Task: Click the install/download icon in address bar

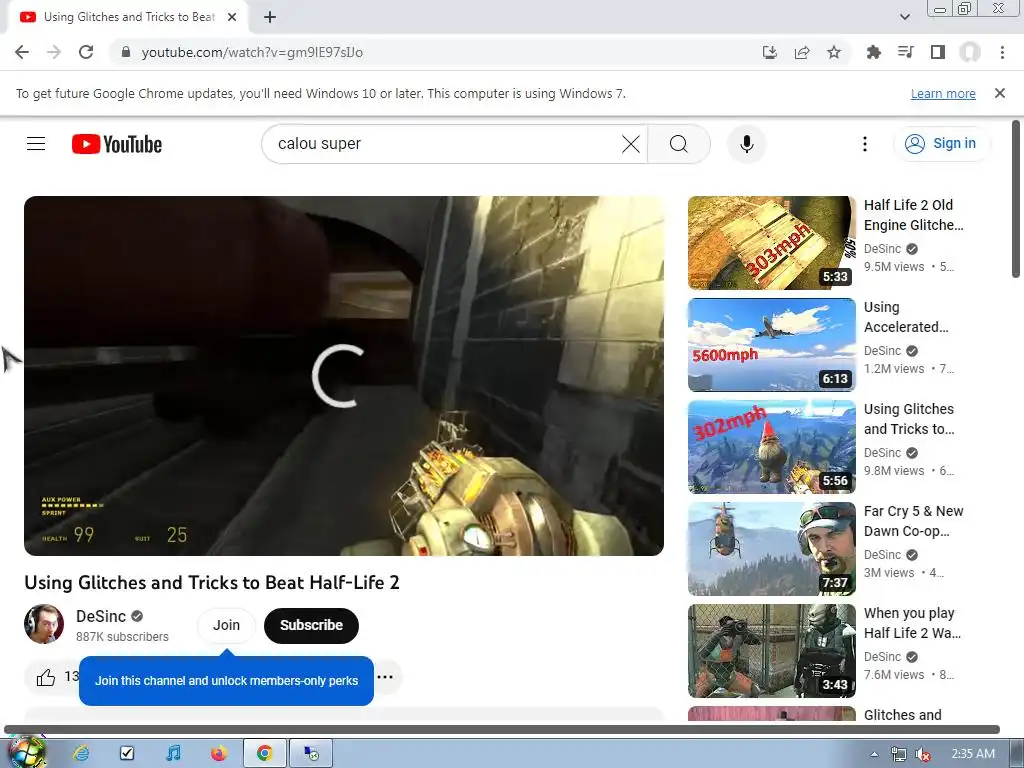Action: pyautogui.click(x=770, y=52)
